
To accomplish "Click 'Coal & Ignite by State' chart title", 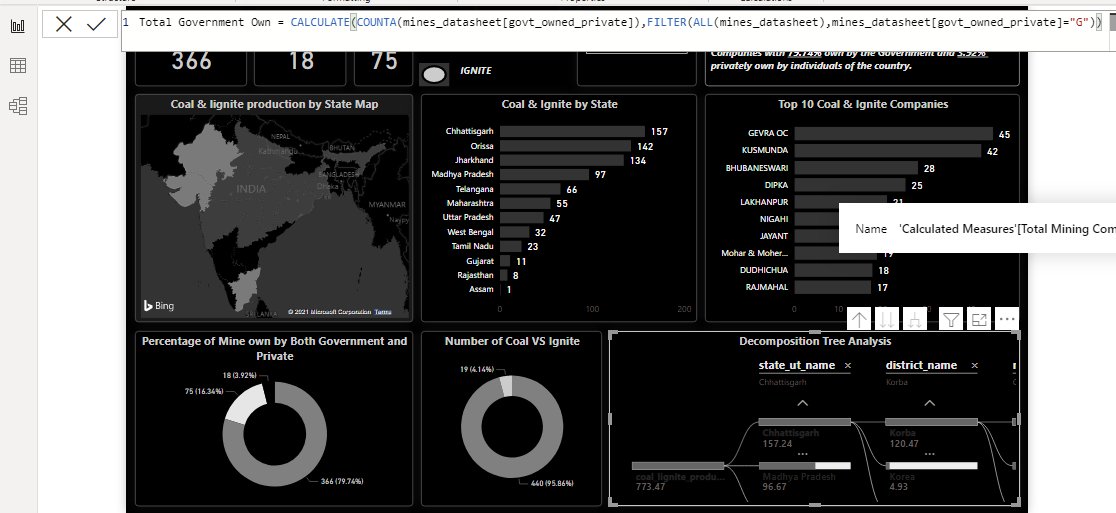I will (559, 104).
